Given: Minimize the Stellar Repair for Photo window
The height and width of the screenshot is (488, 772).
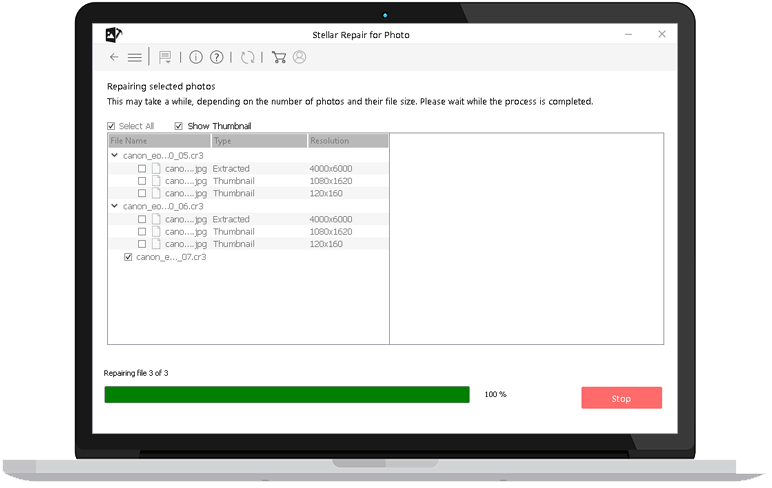Looking at the screenshot, I should pos(628,34).
